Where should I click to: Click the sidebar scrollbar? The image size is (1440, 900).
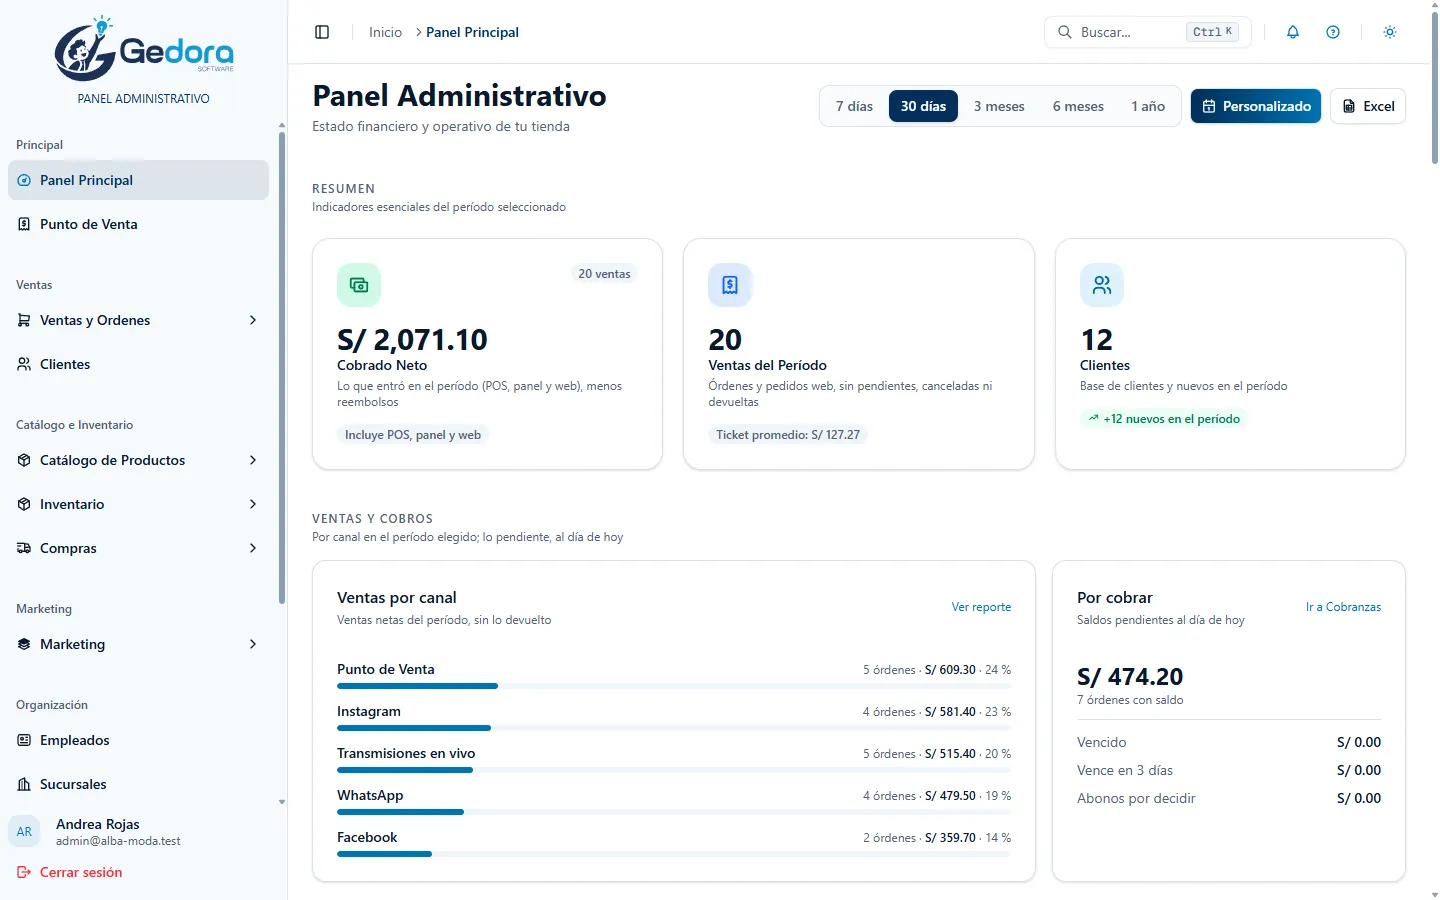point(282,367)
